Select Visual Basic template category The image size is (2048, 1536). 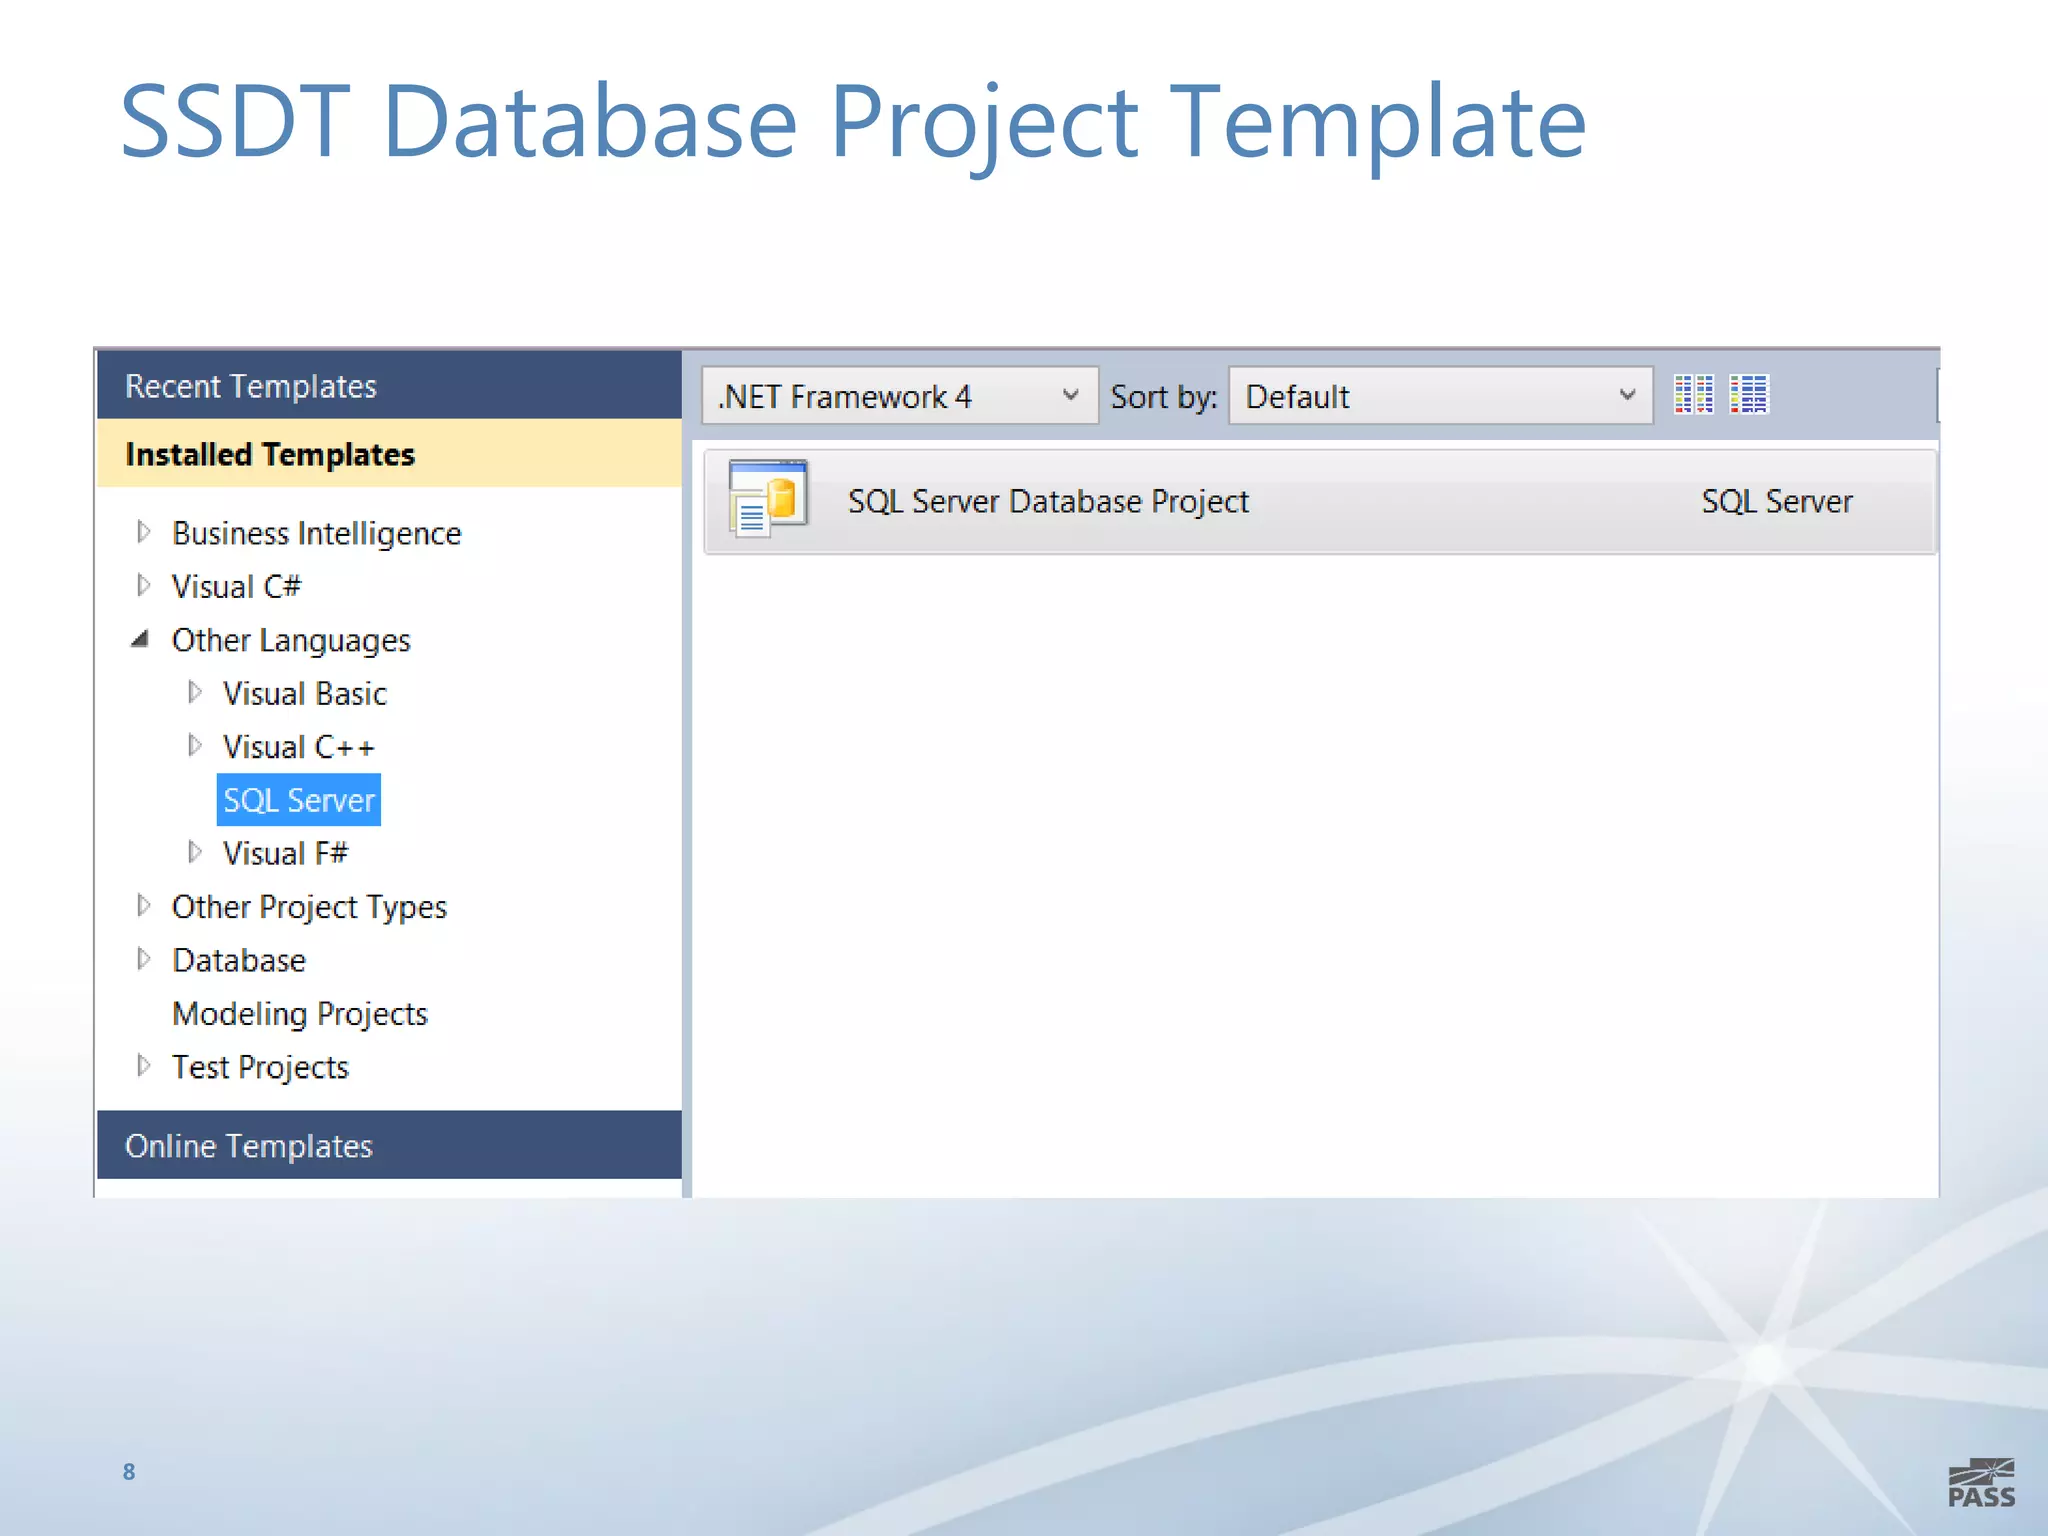(x=304, y=693)
